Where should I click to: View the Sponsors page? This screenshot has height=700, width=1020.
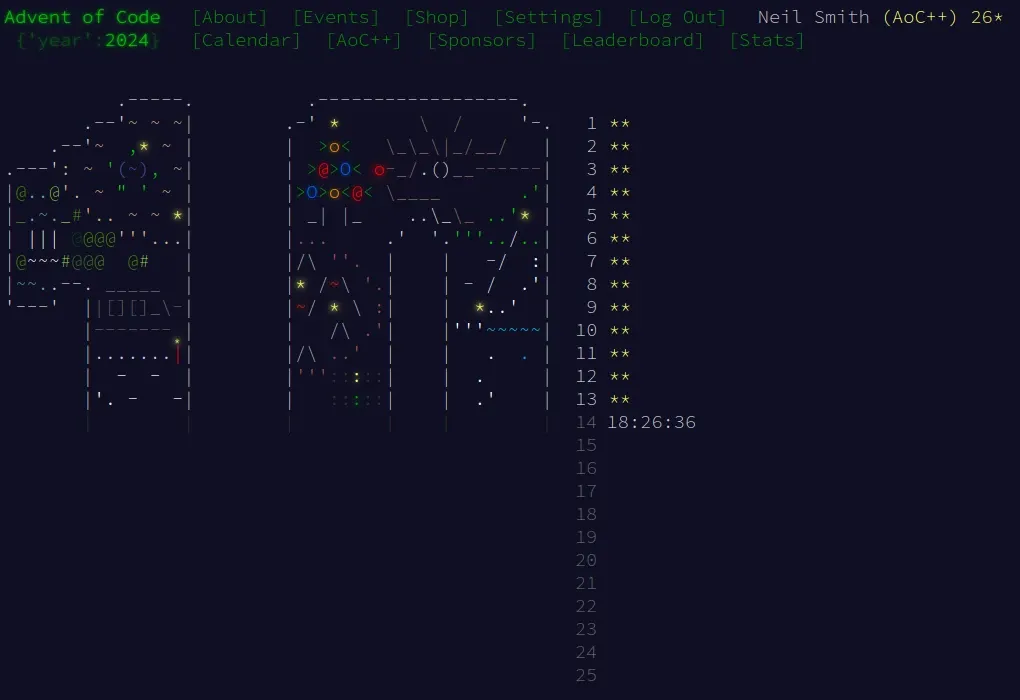(481, 40)
